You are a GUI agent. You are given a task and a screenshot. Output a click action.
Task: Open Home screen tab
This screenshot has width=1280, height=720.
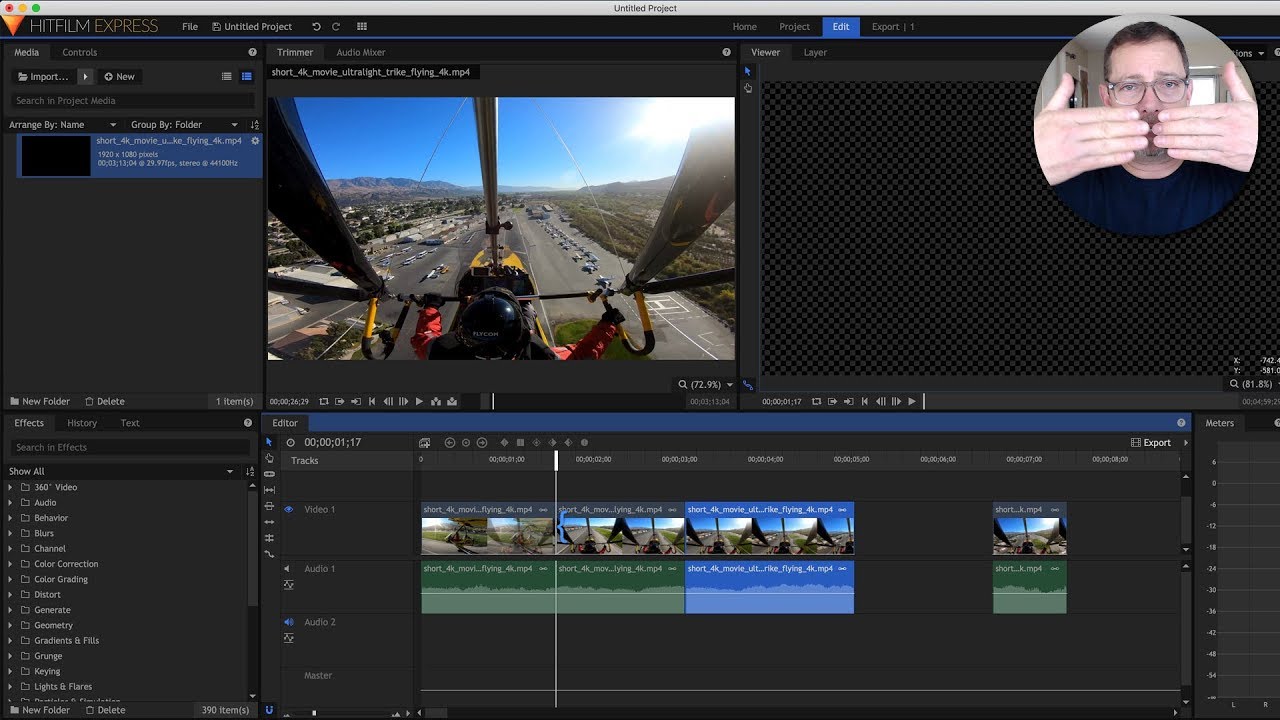click(x=744, y=27)
